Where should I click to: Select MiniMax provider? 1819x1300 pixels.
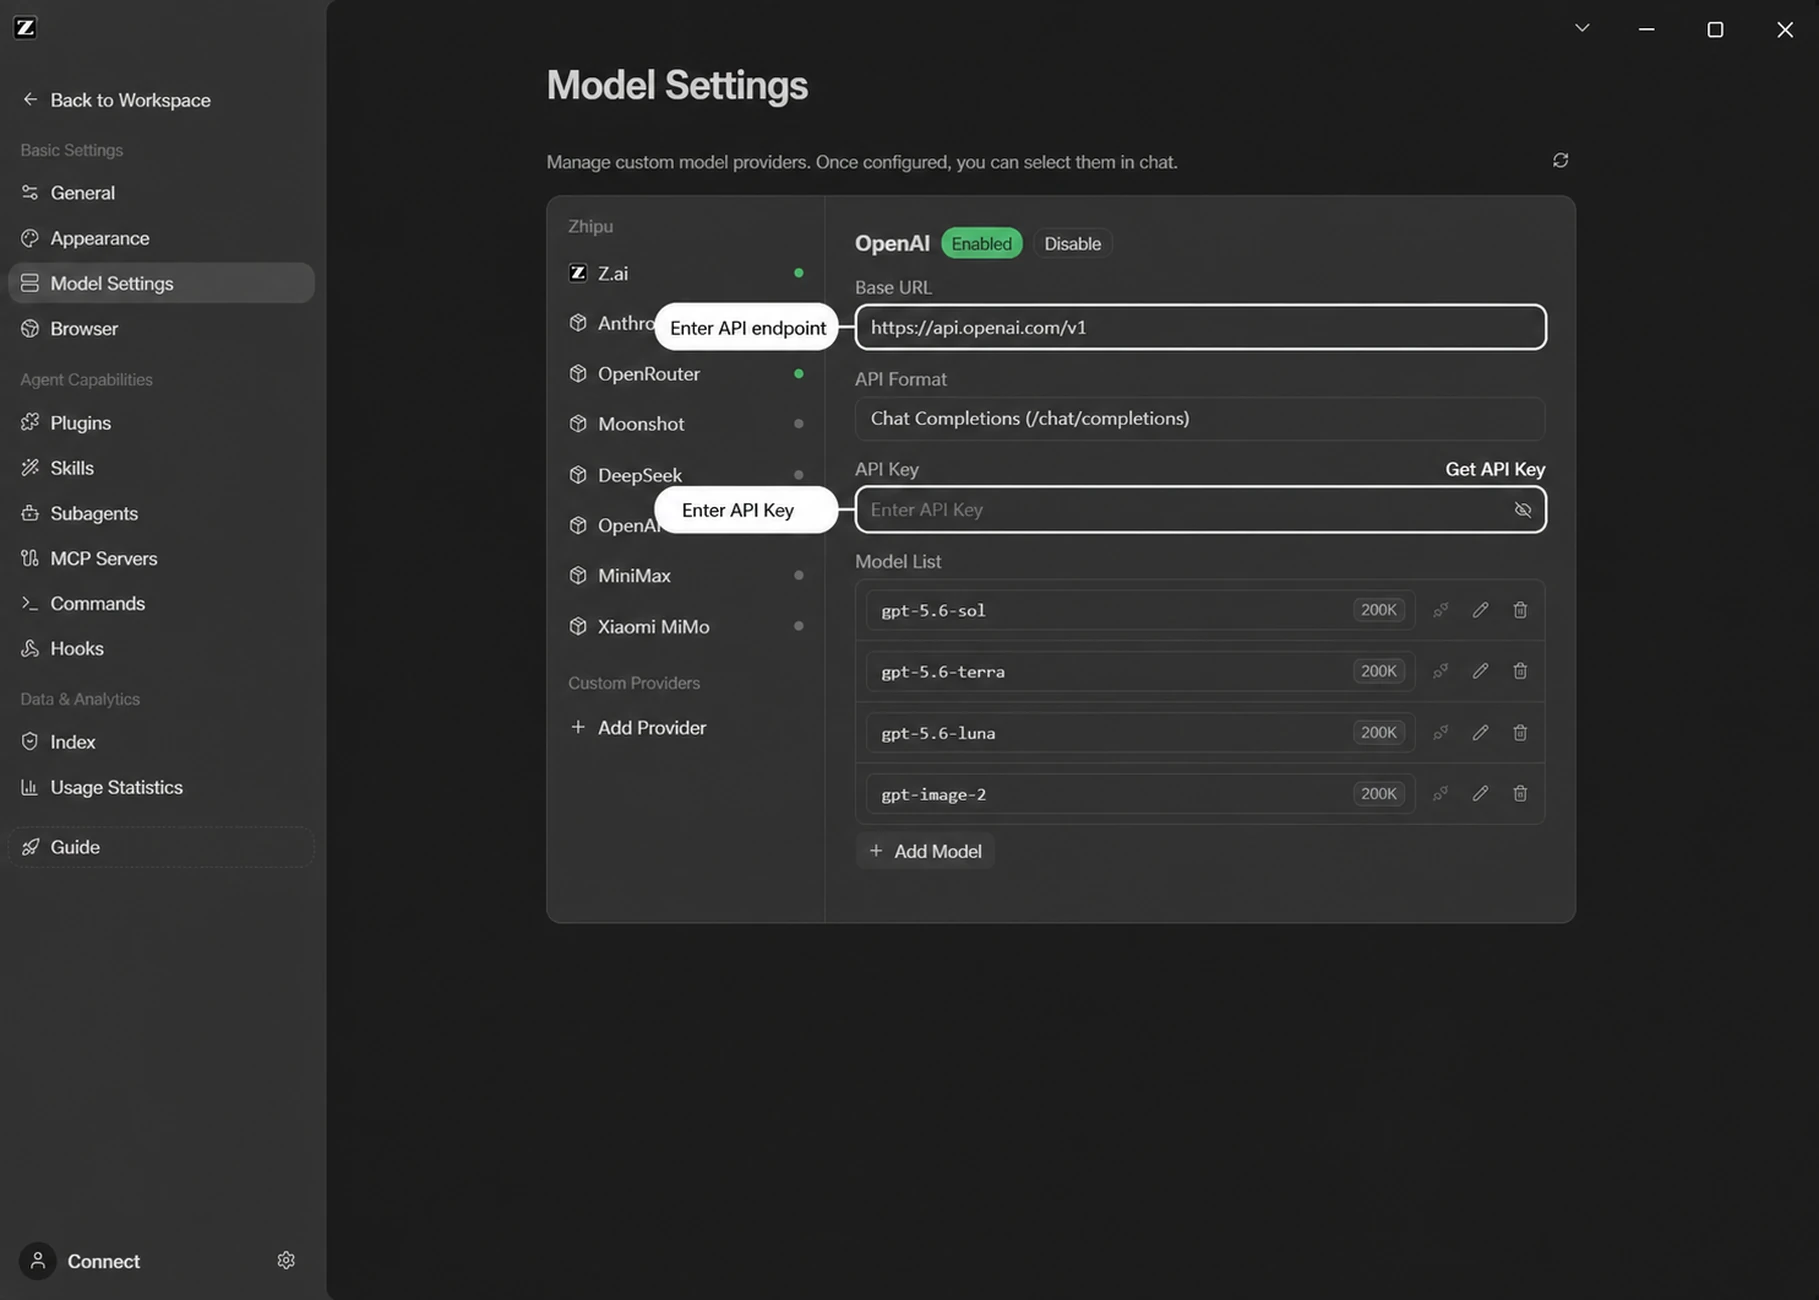pos(686,576)
